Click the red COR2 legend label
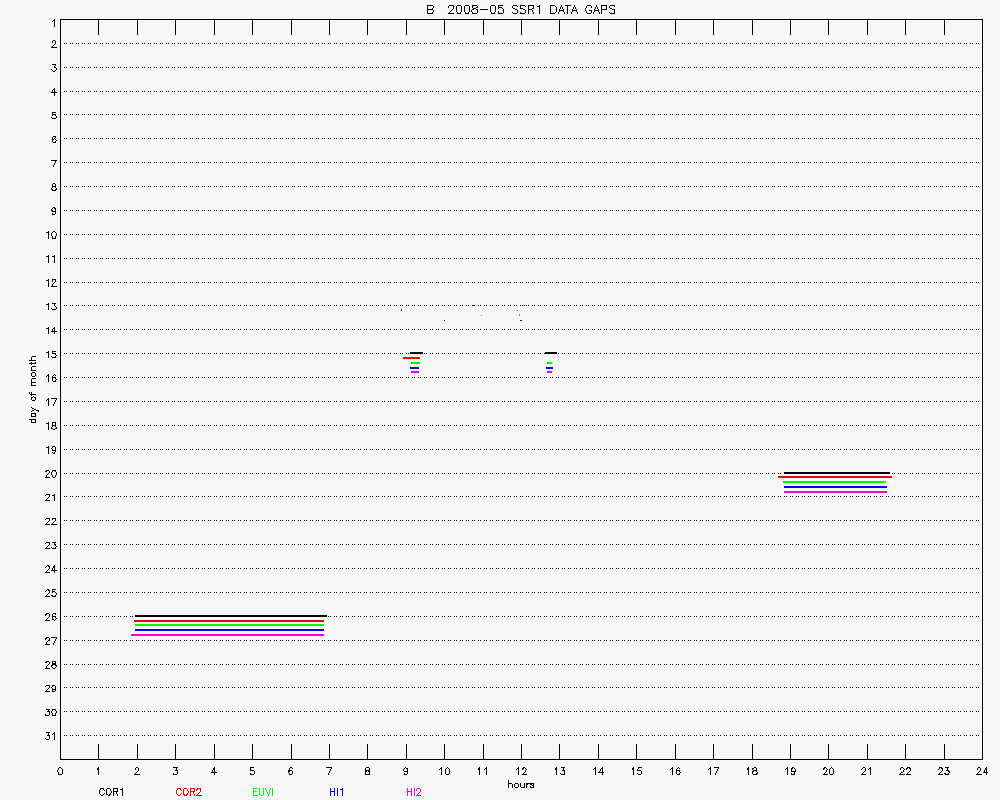 pyautogui.click(x=188, y=792)
